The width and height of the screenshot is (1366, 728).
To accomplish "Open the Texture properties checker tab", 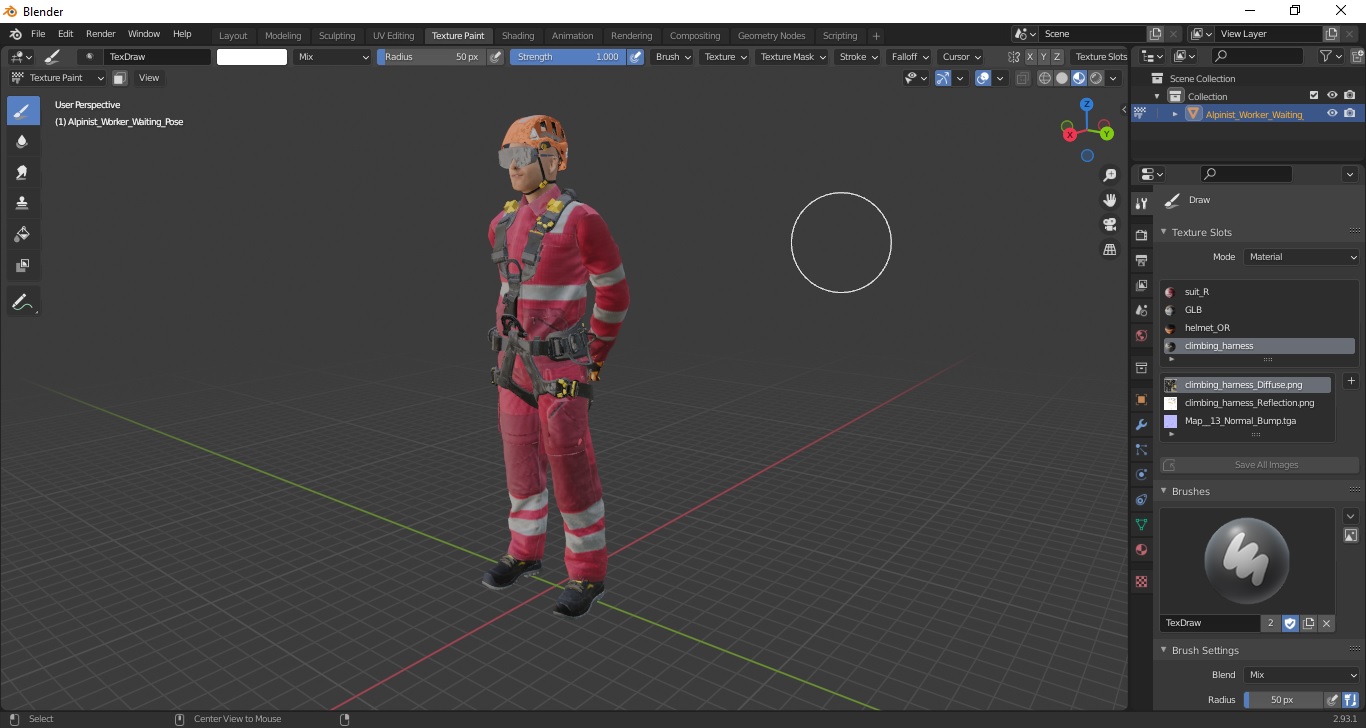I will (x=1141, y=581).
